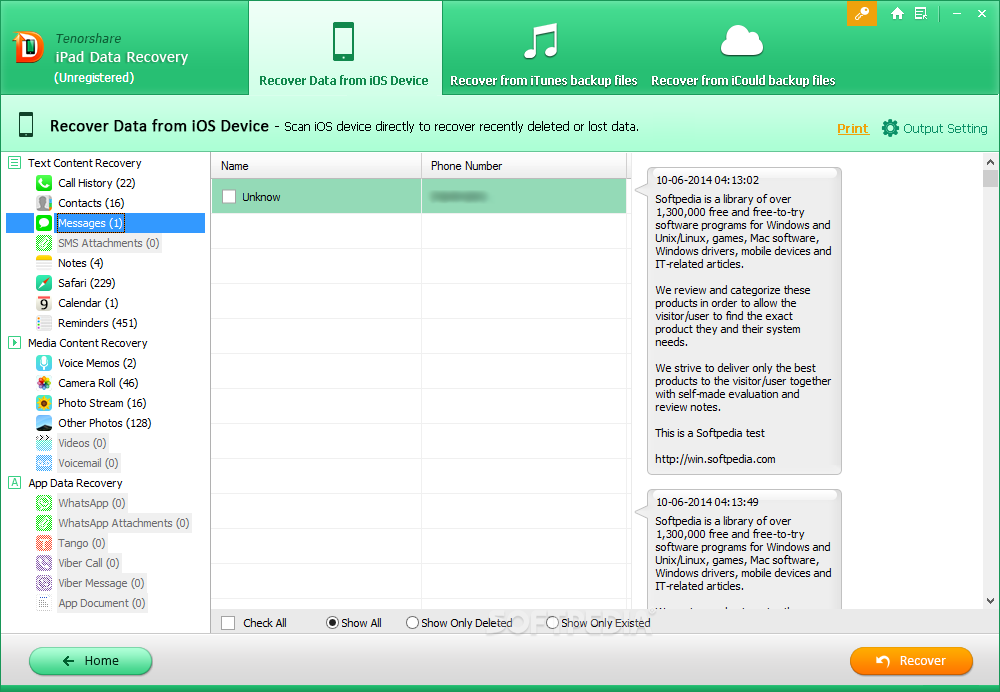The width and height of the screenshot is (1000, 692).
Task: Select Other Photos (128) in tree
Action: pyautogui.click(x=105, y=423)
